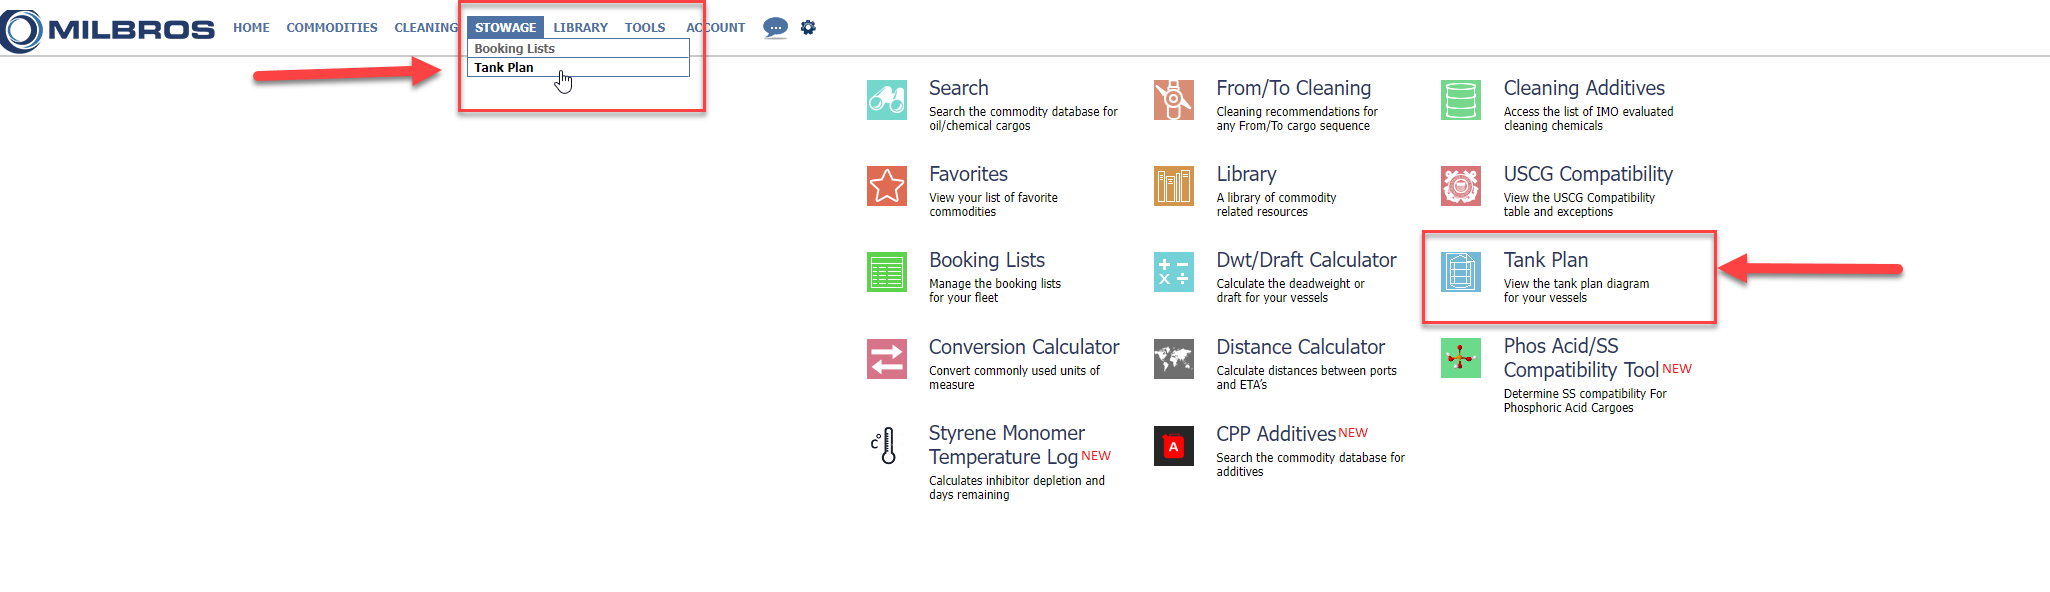Open the Favorites star icon

point(886,186)
